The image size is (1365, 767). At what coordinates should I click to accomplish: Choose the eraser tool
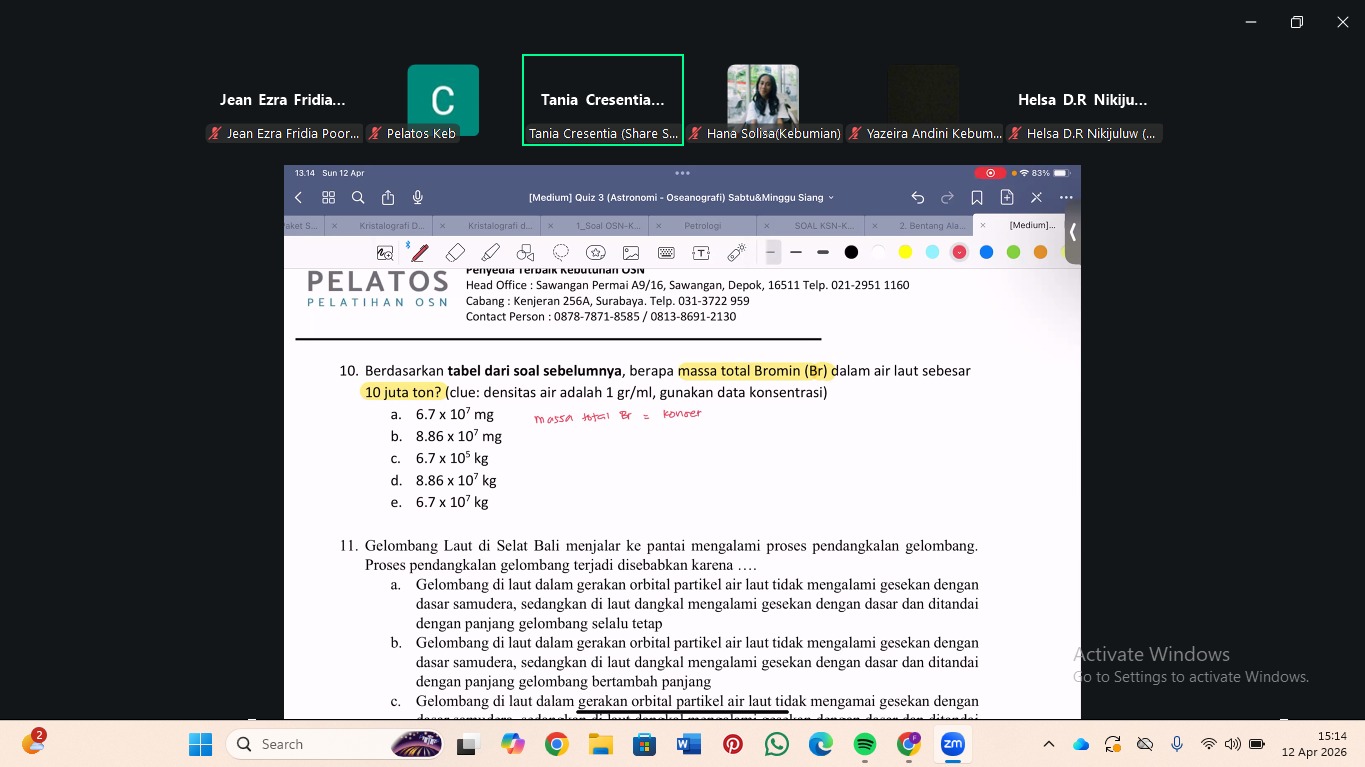455,253
